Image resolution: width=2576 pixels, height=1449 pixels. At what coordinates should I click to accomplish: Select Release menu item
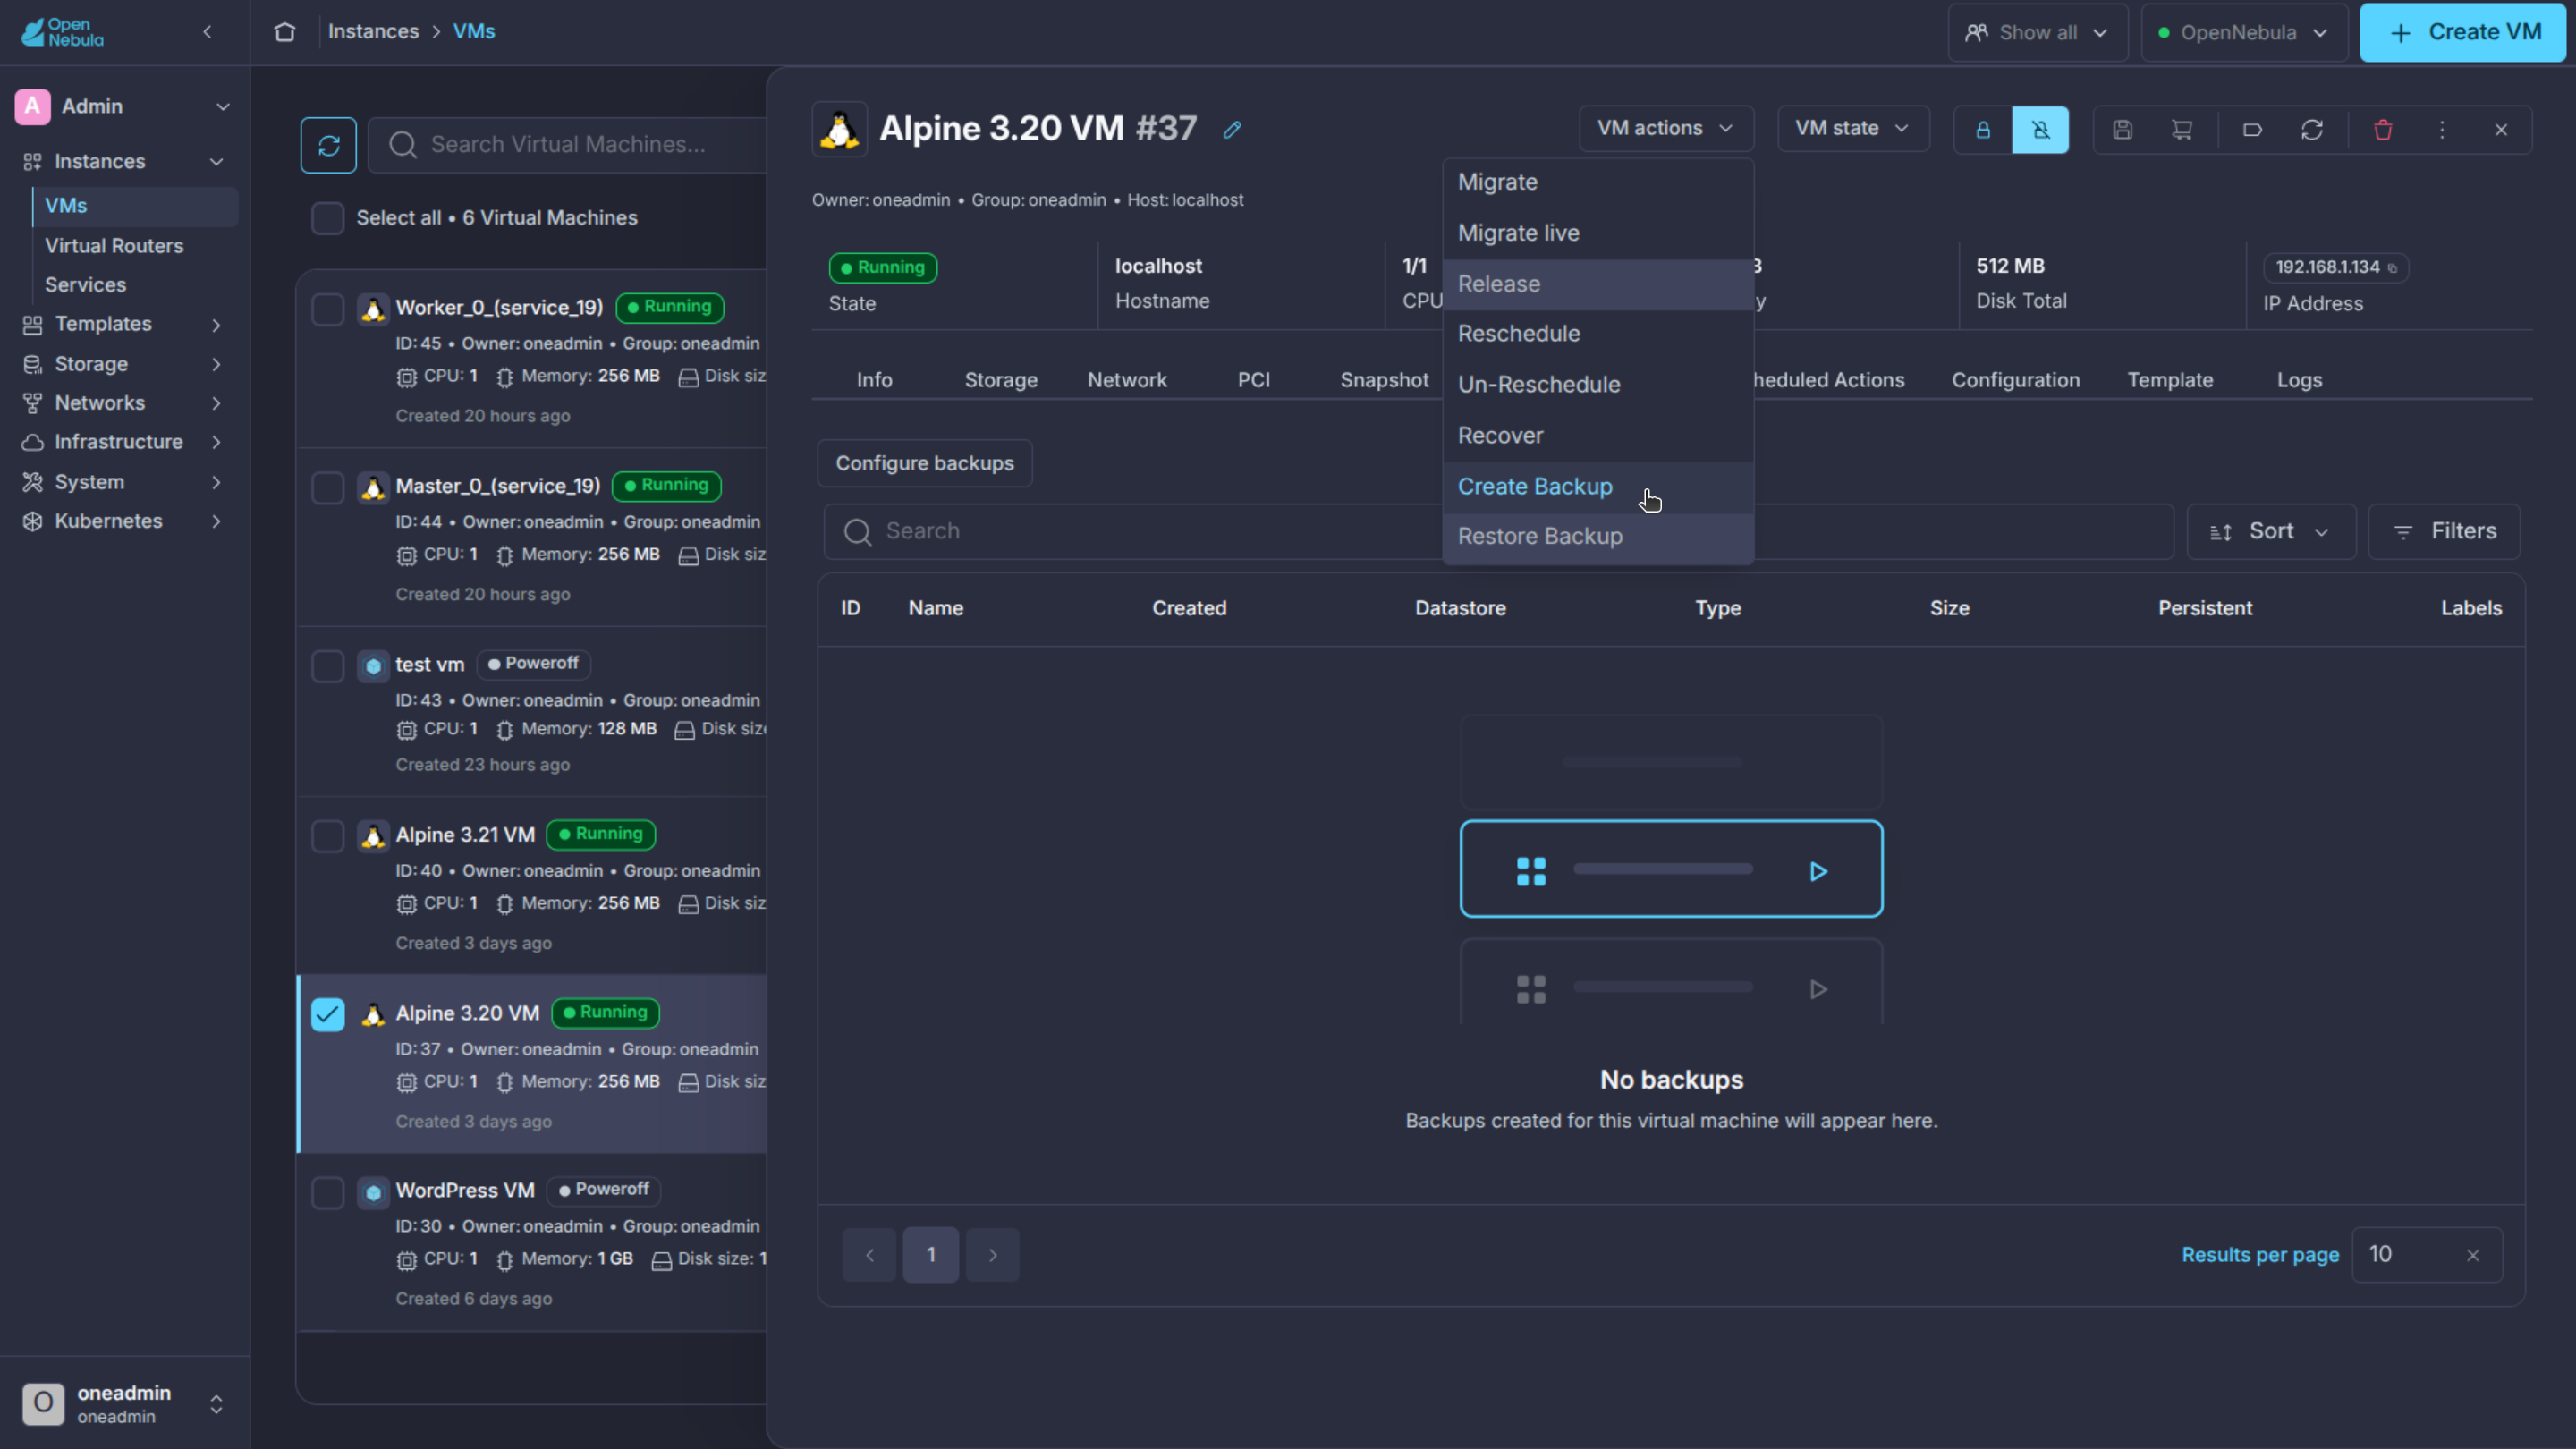(x=1598, y=284)
